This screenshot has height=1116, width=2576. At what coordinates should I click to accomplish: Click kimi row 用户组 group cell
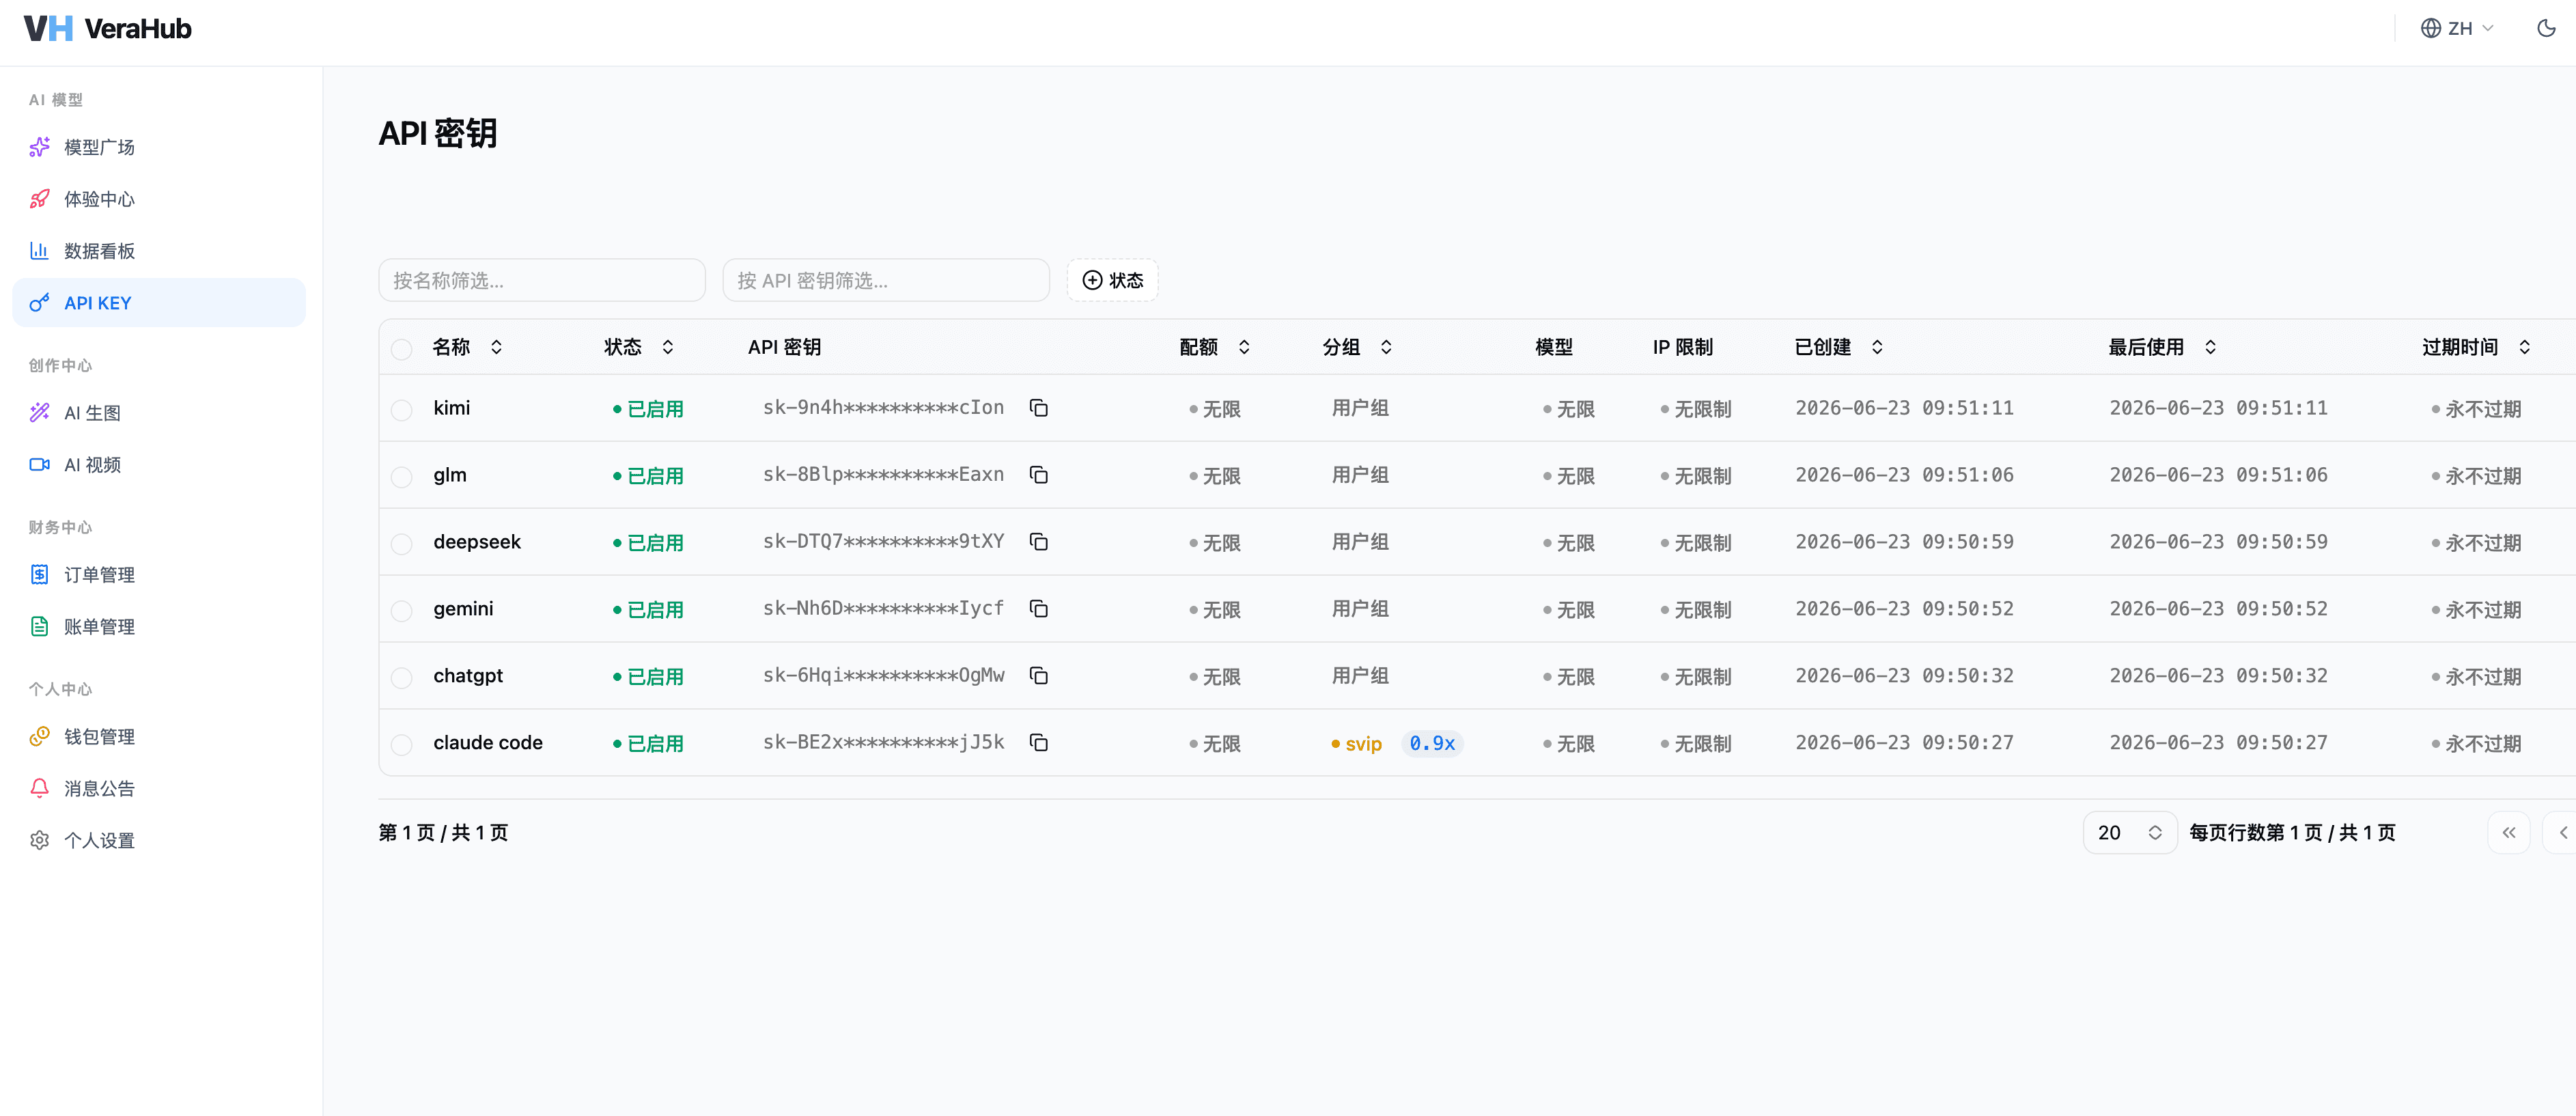(x=1360, y=408)
